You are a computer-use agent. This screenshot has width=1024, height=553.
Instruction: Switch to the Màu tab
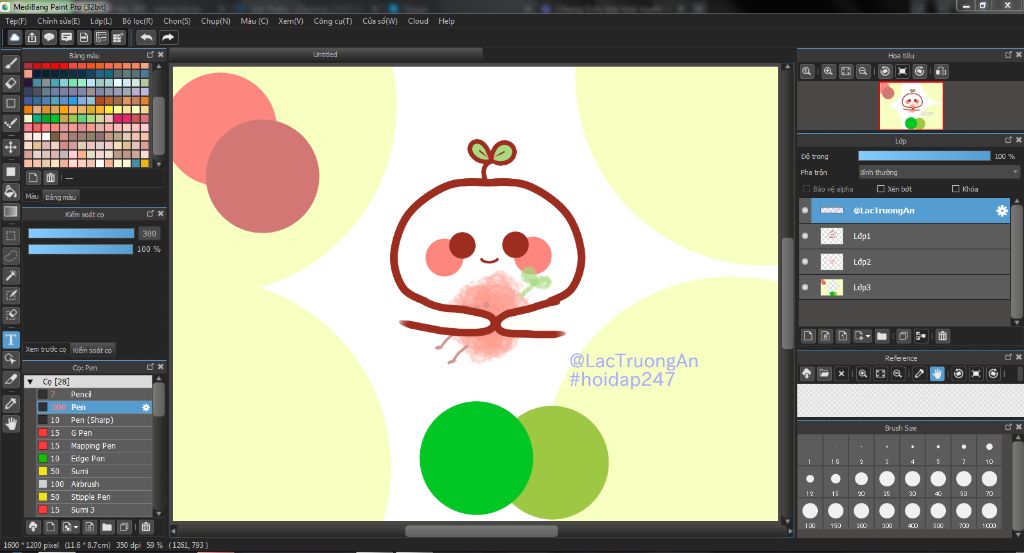pyautogui.click(x=32, y=197)
